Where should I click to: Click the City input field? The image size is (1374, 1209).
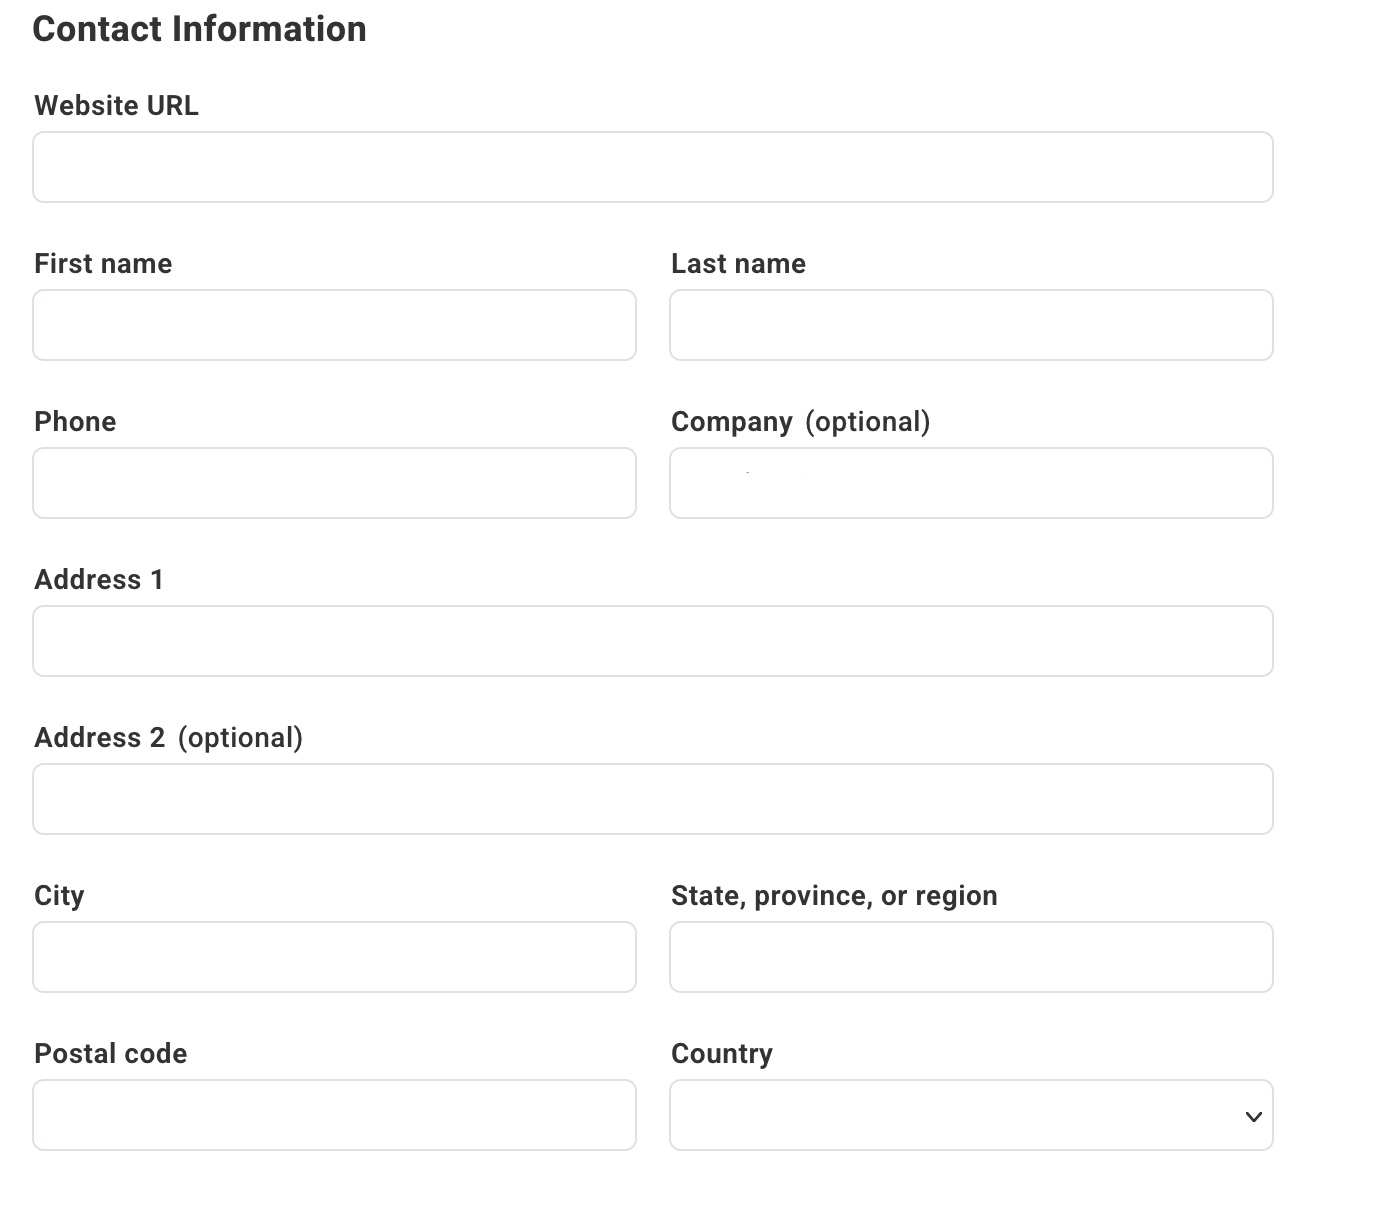pyautogui.click(x=334, y=957)
